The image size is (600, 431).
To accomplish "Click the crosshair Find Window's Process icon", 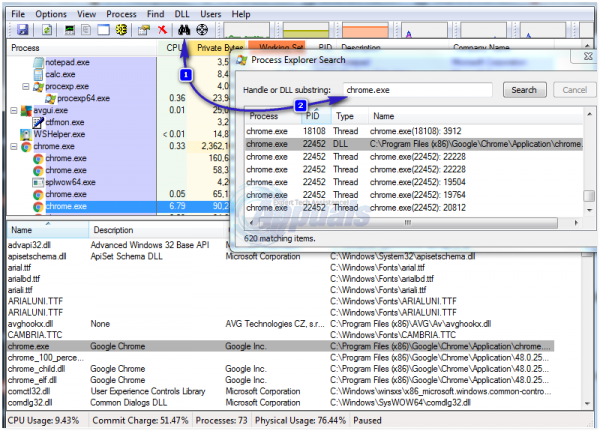I will click(202, 30).
